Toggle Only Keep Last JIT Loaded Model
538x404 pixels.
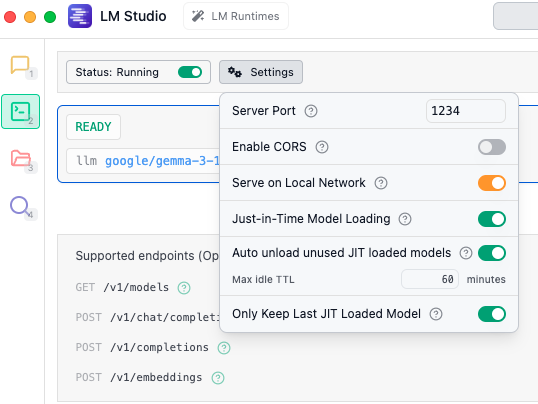[492, 314]
